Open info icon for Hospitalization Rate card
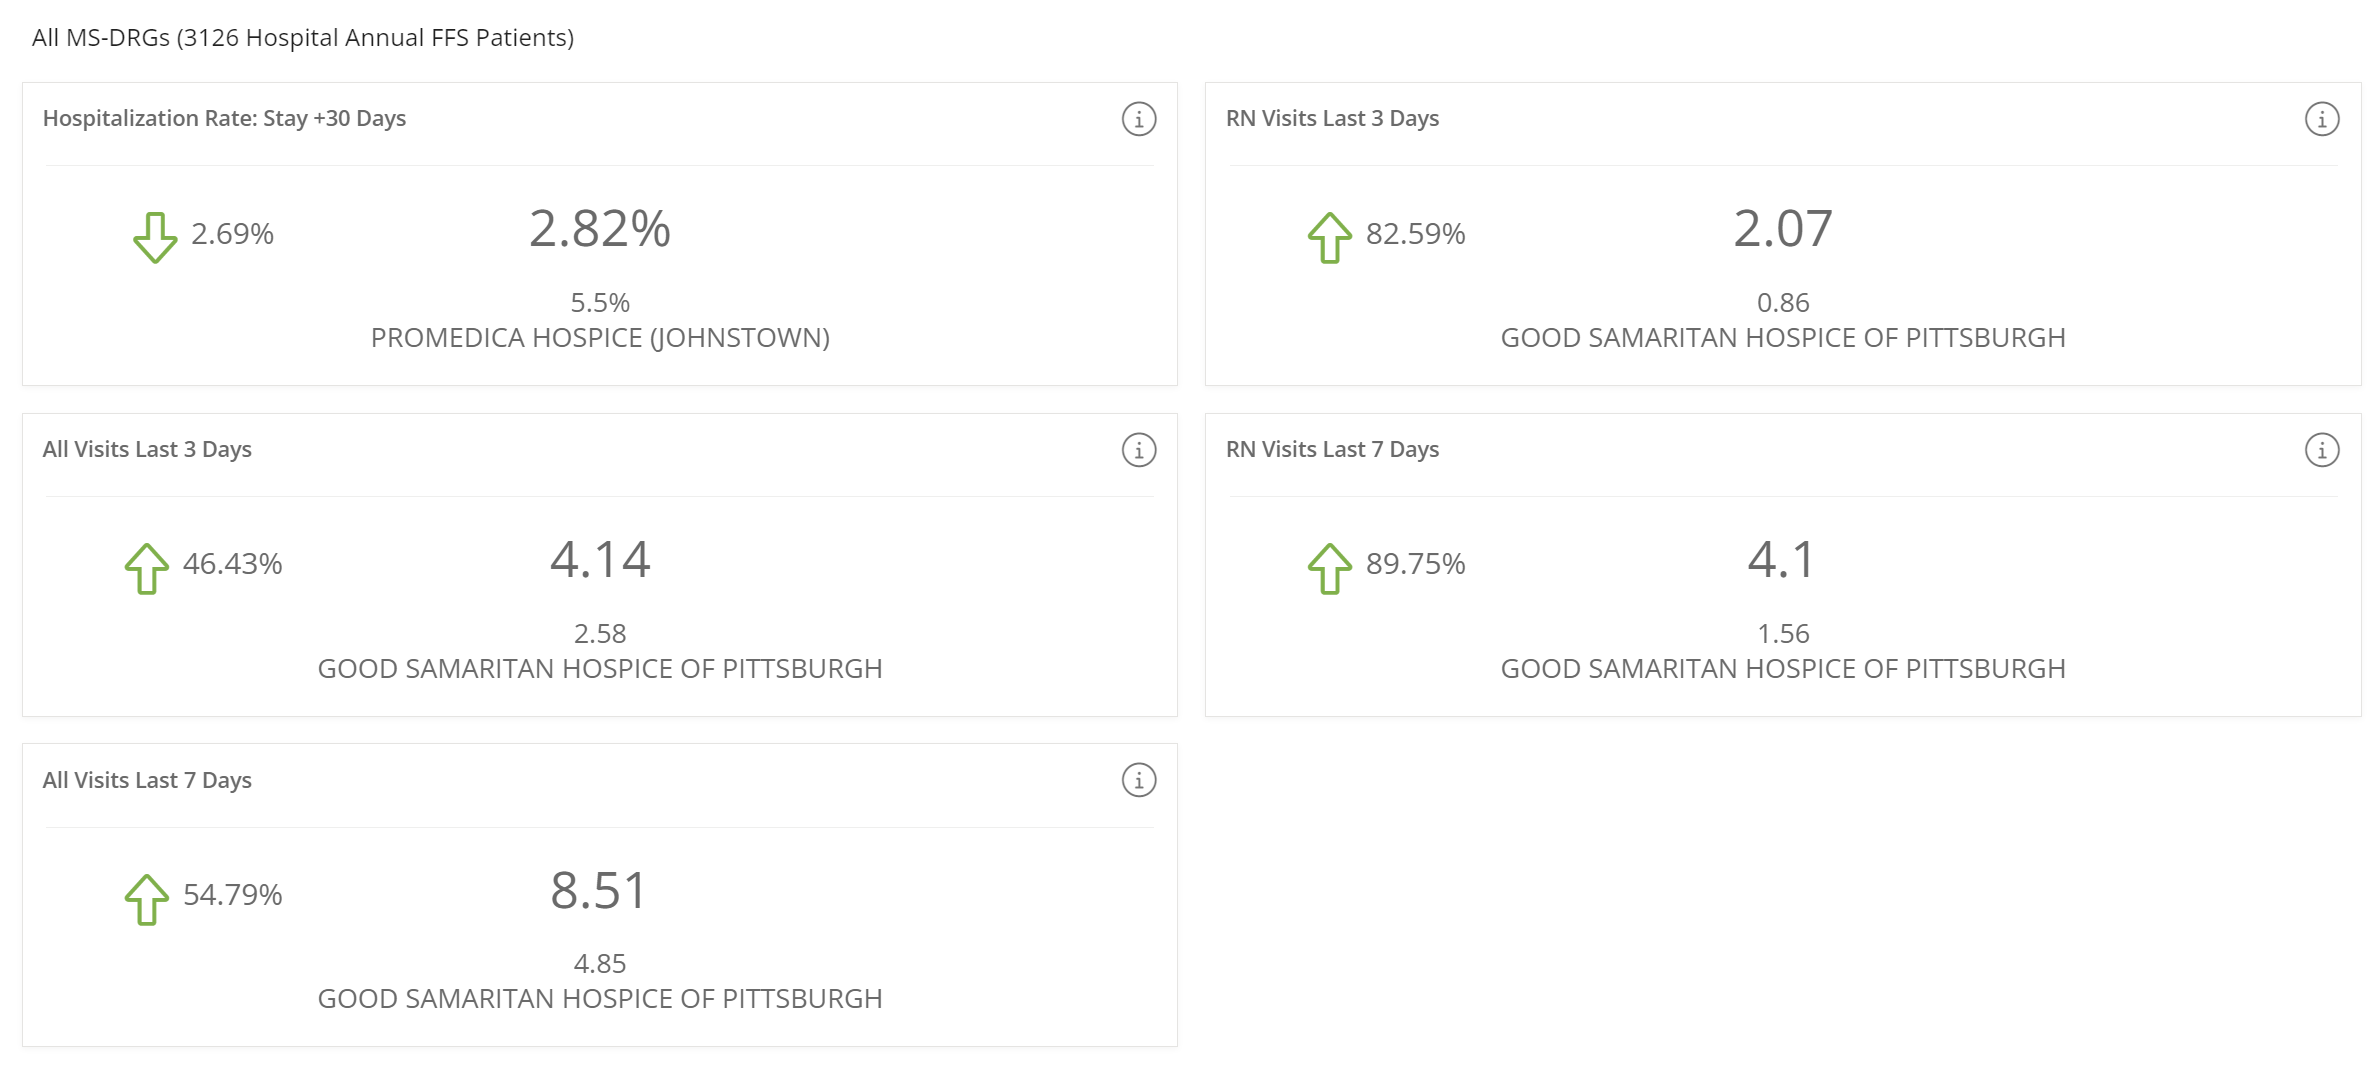Screen dimensions: 2379x1068 (x=1138, y=119)
